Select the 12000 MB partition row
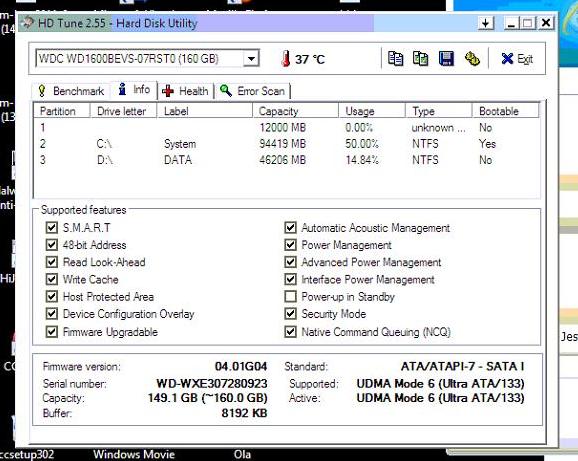 (x=286, y=128)
